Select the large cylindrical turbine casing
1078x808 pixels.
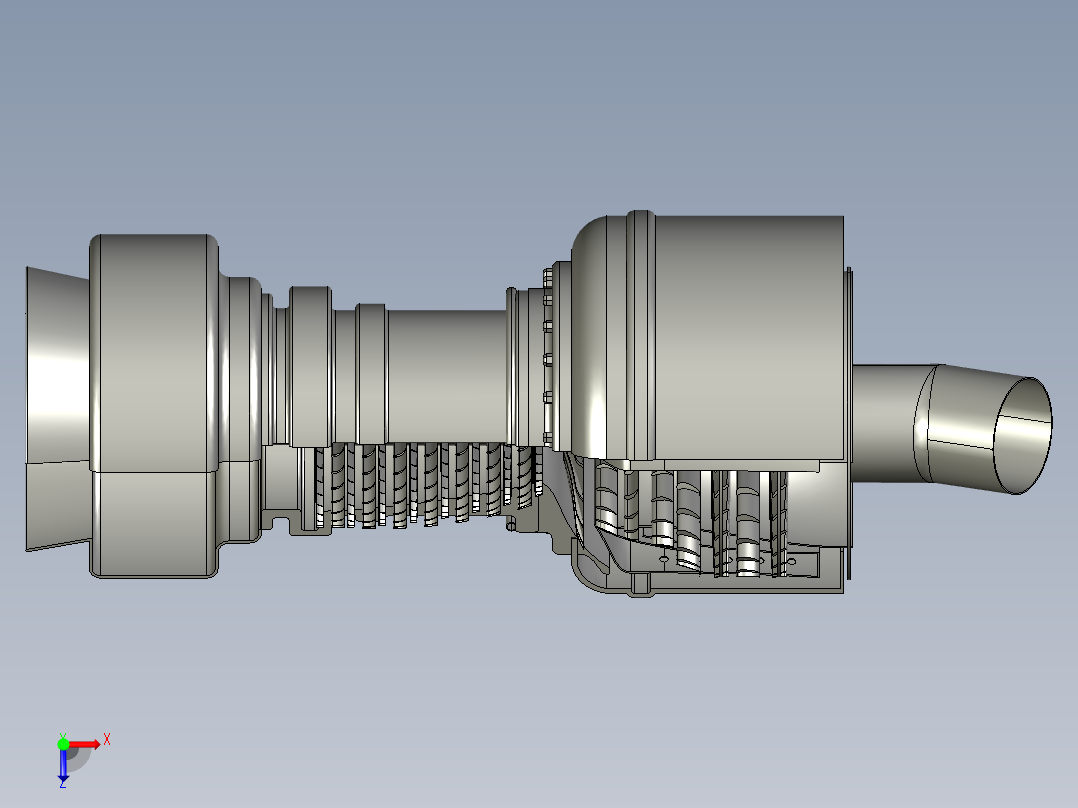click(749, 338)
